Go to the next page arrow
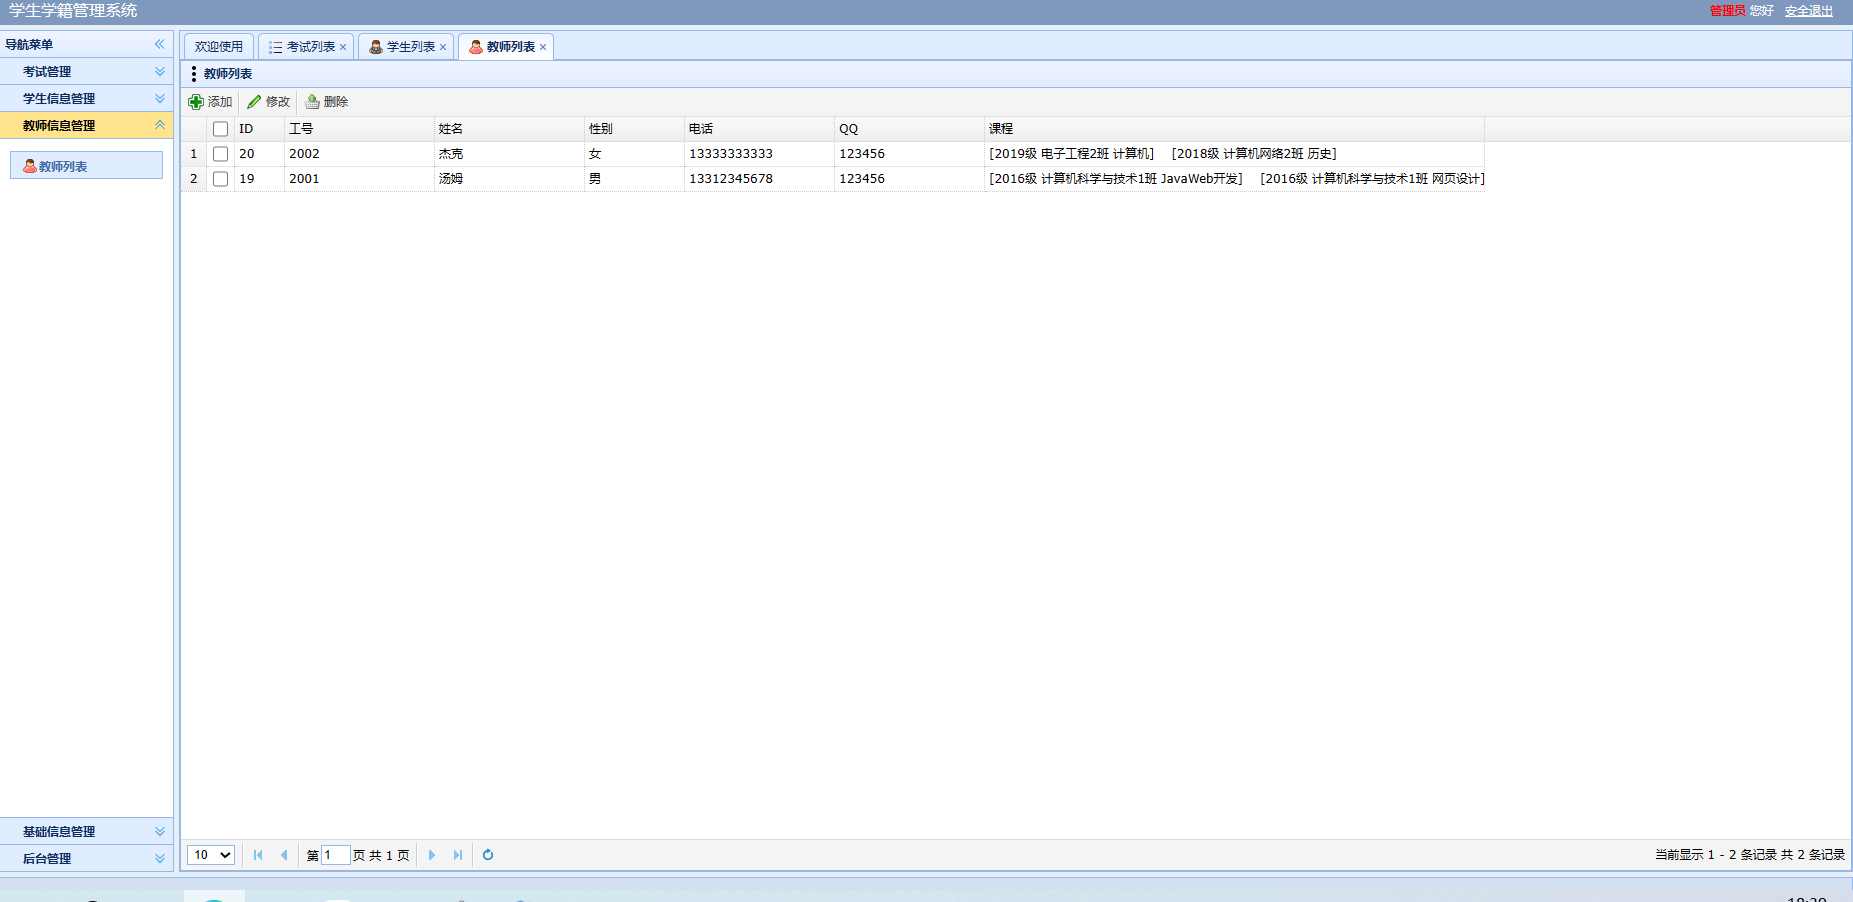The height and width of the screenshot is (902, 1853). point(432,855)
